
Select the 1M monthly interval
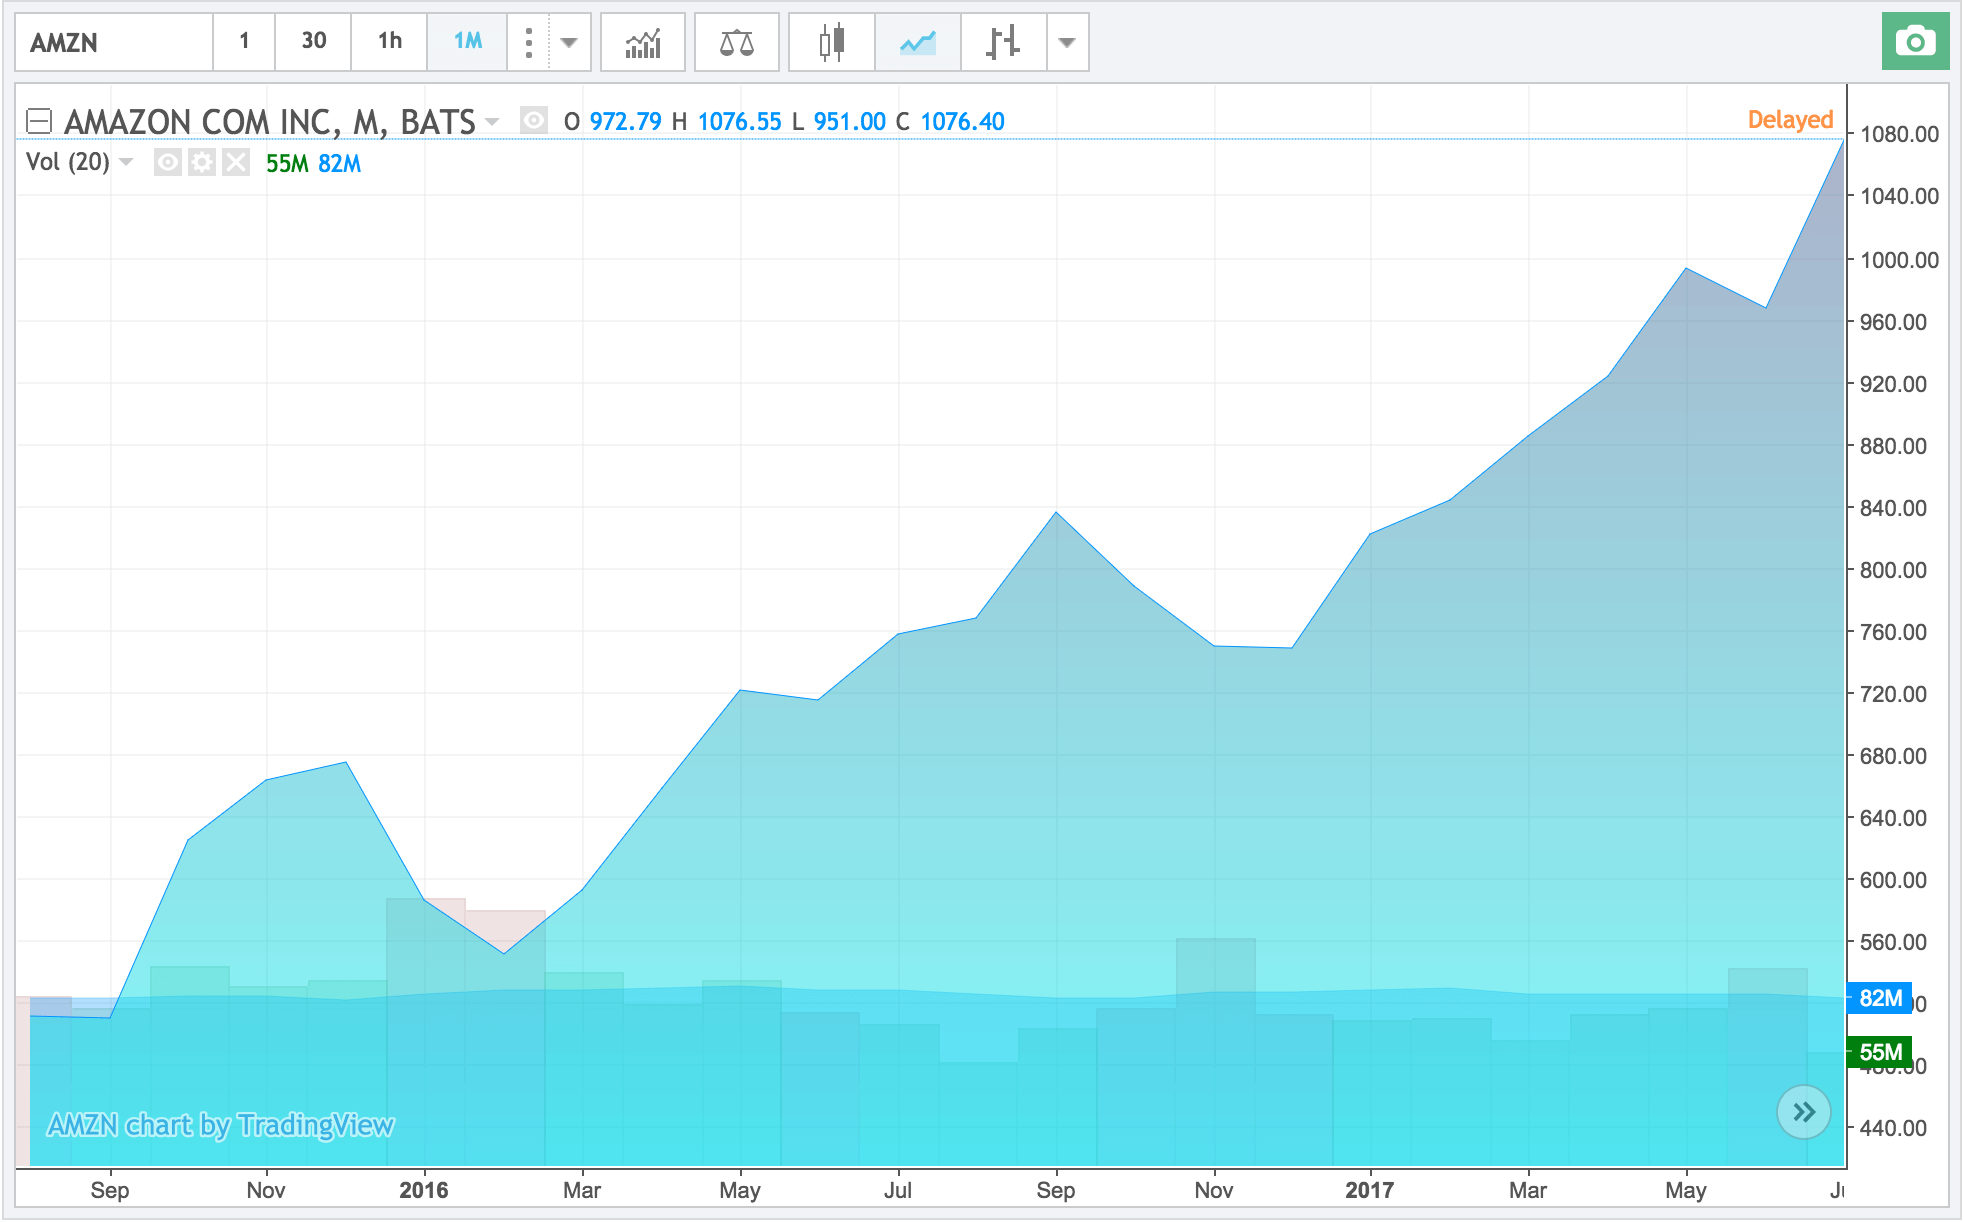(x=467, y=42)
